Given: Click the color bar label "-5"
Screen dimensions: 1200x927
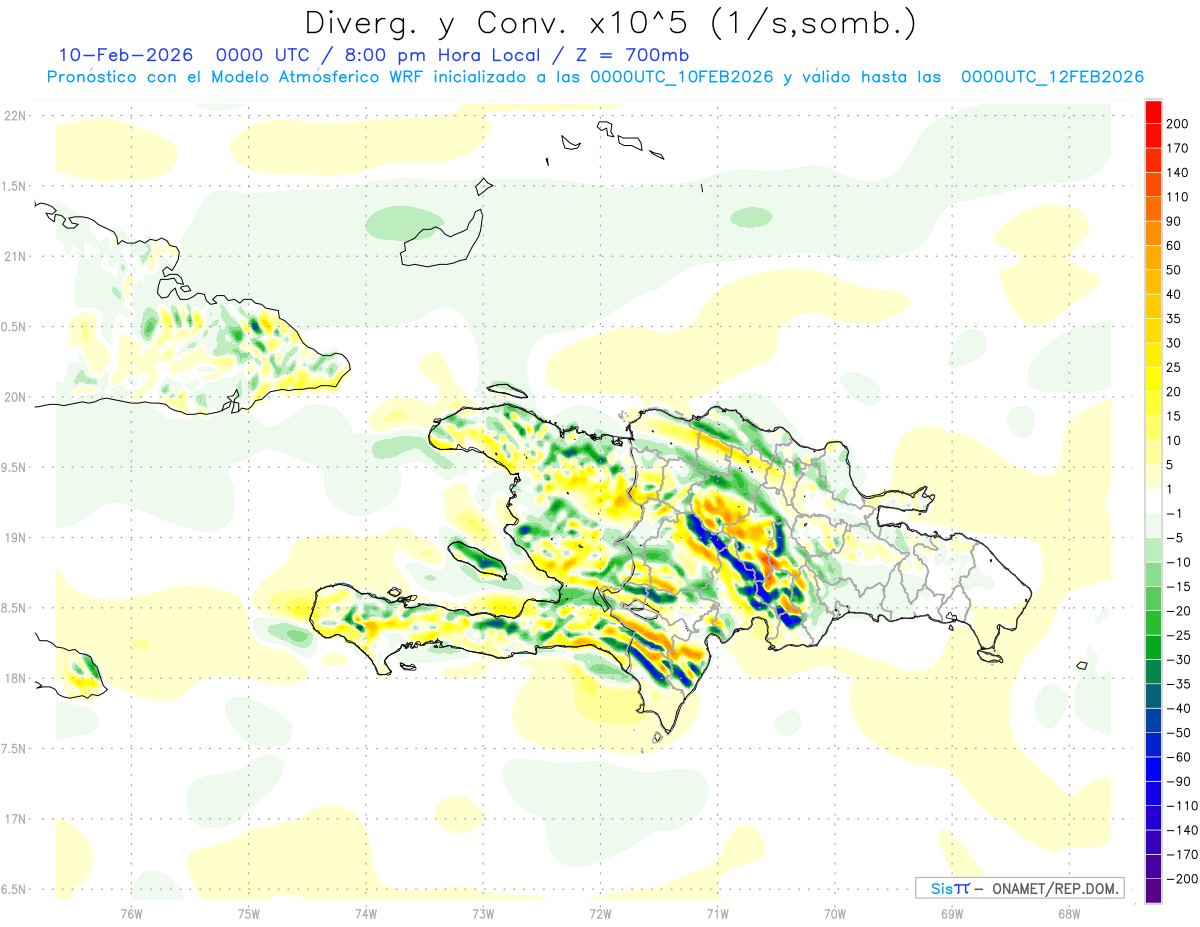Looking at the screenshot, I should coord(1177,538).
